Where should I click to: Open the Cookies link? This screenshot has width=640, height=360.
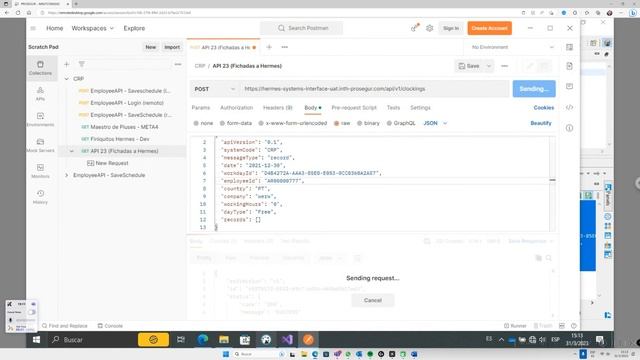click(544, 108)
